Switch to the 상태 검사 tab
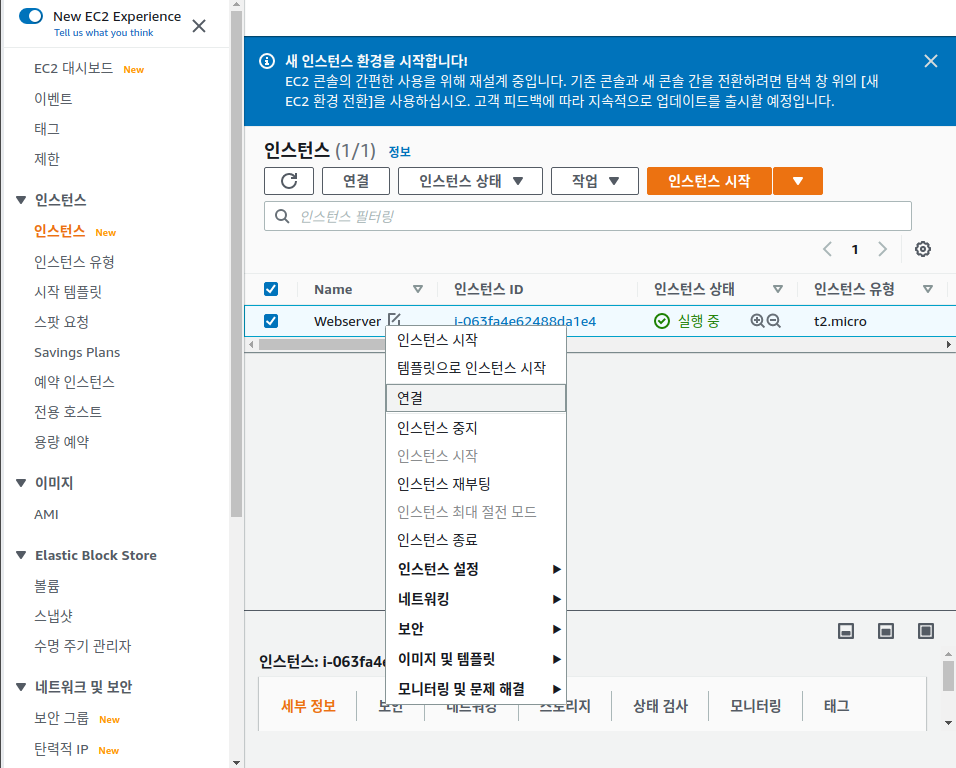956x768 pixels. pyautogui.click(x=660, y=706)
